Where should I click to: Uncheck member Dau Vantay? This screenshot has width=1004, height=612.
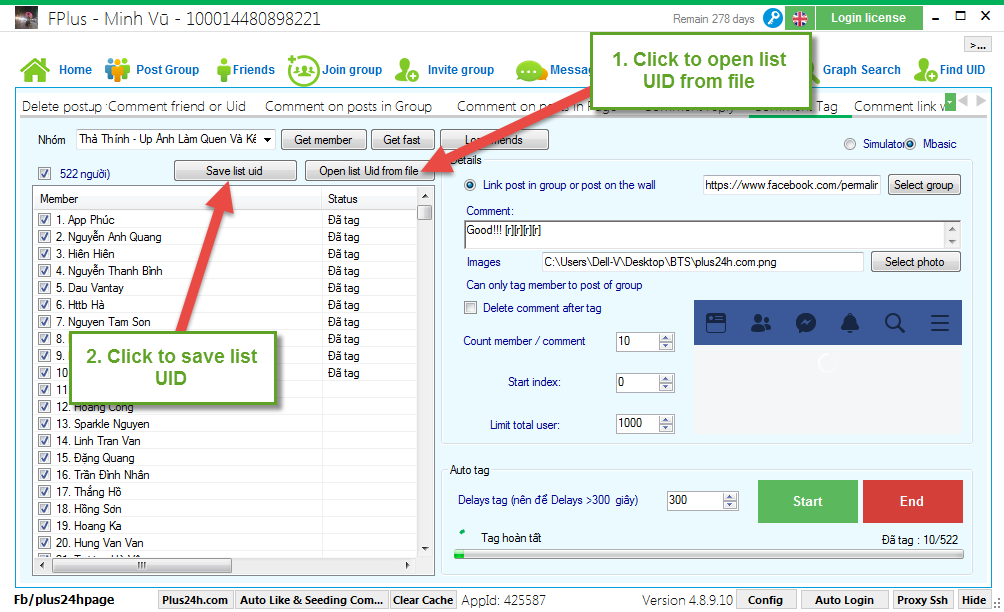[x=44, y=287]
